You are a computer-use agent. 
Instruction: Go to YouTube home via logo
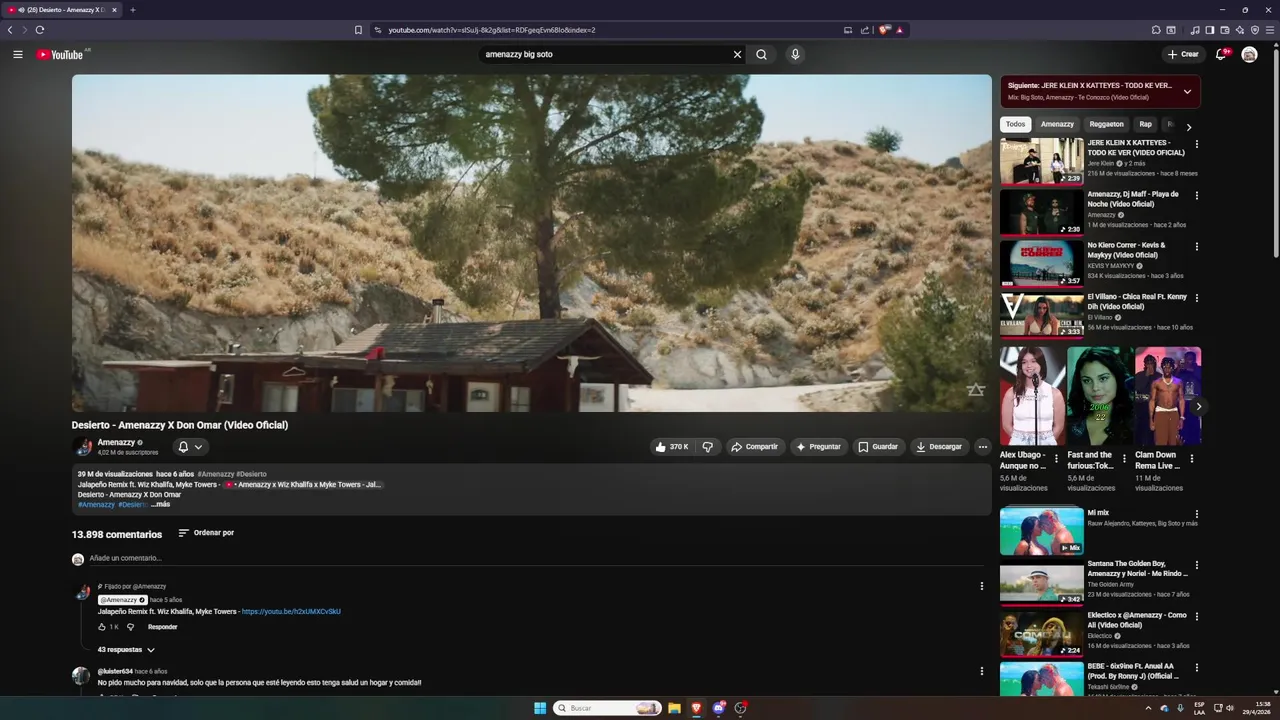click(x=60, y=54)
